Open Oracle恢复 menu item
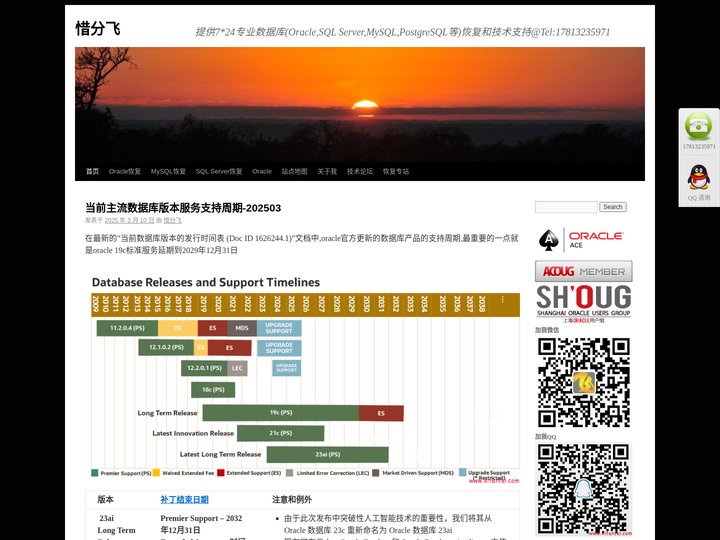 pyautogui.click(x=124, y=171)
